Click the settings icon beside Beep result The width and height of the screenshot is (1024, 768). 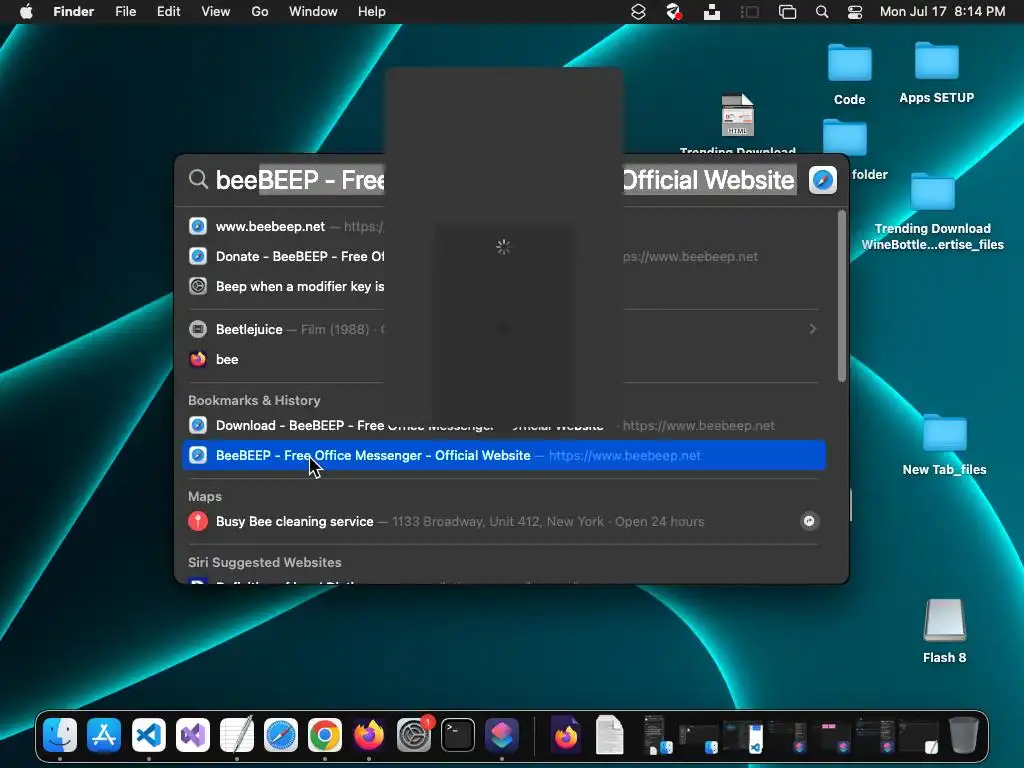[x=198, y=287]
